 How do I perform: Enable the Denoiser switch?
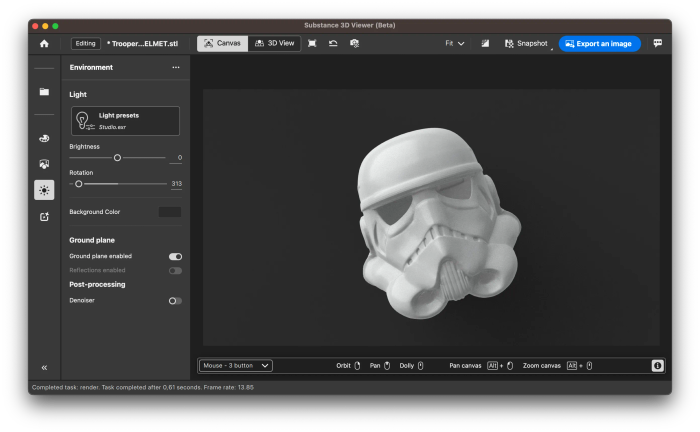pyautogui.click(x=175, y=301)
